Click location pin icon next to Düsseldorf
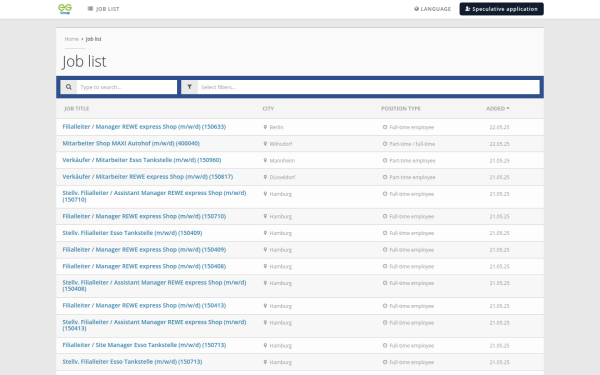This screenshot has height=375, width=600. point(265,177)
